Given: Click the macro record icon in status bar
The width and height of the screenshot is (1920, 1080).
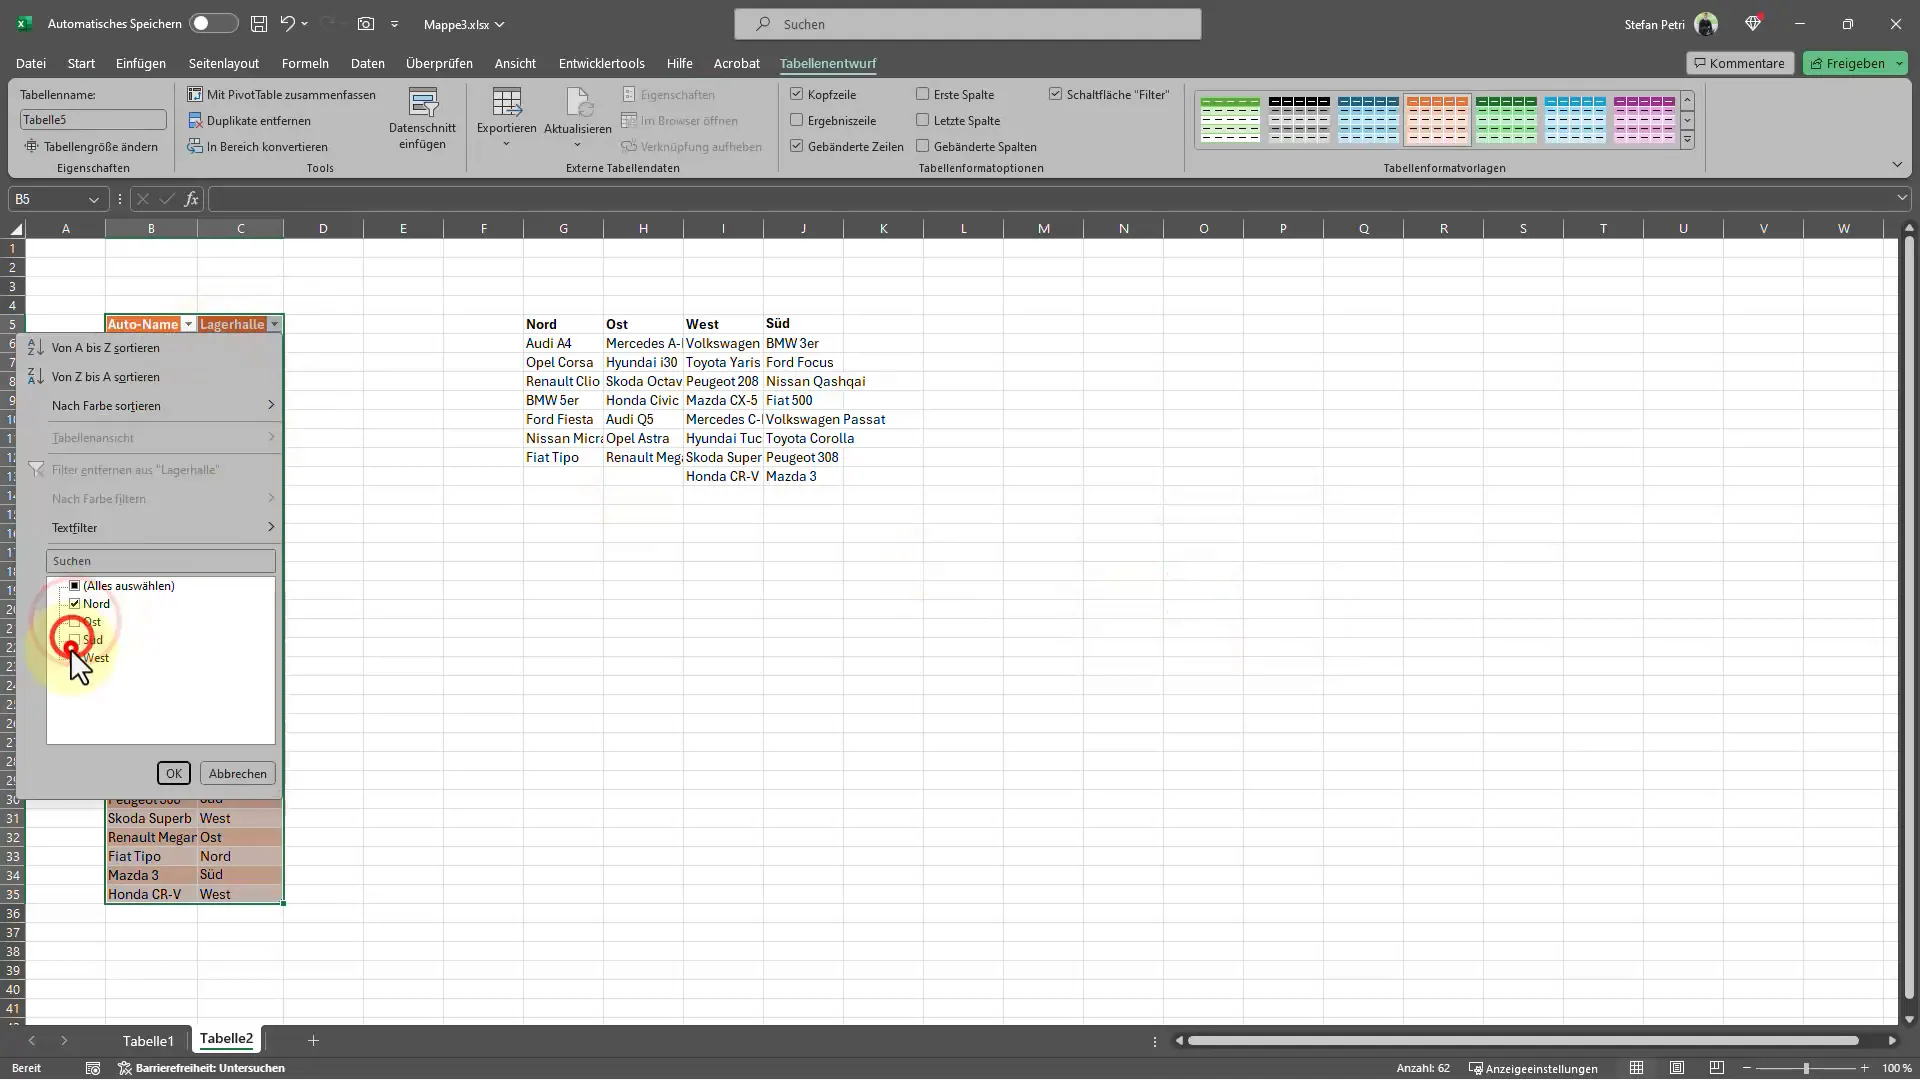Looking at the screenshot, I should pos(93,1068).
